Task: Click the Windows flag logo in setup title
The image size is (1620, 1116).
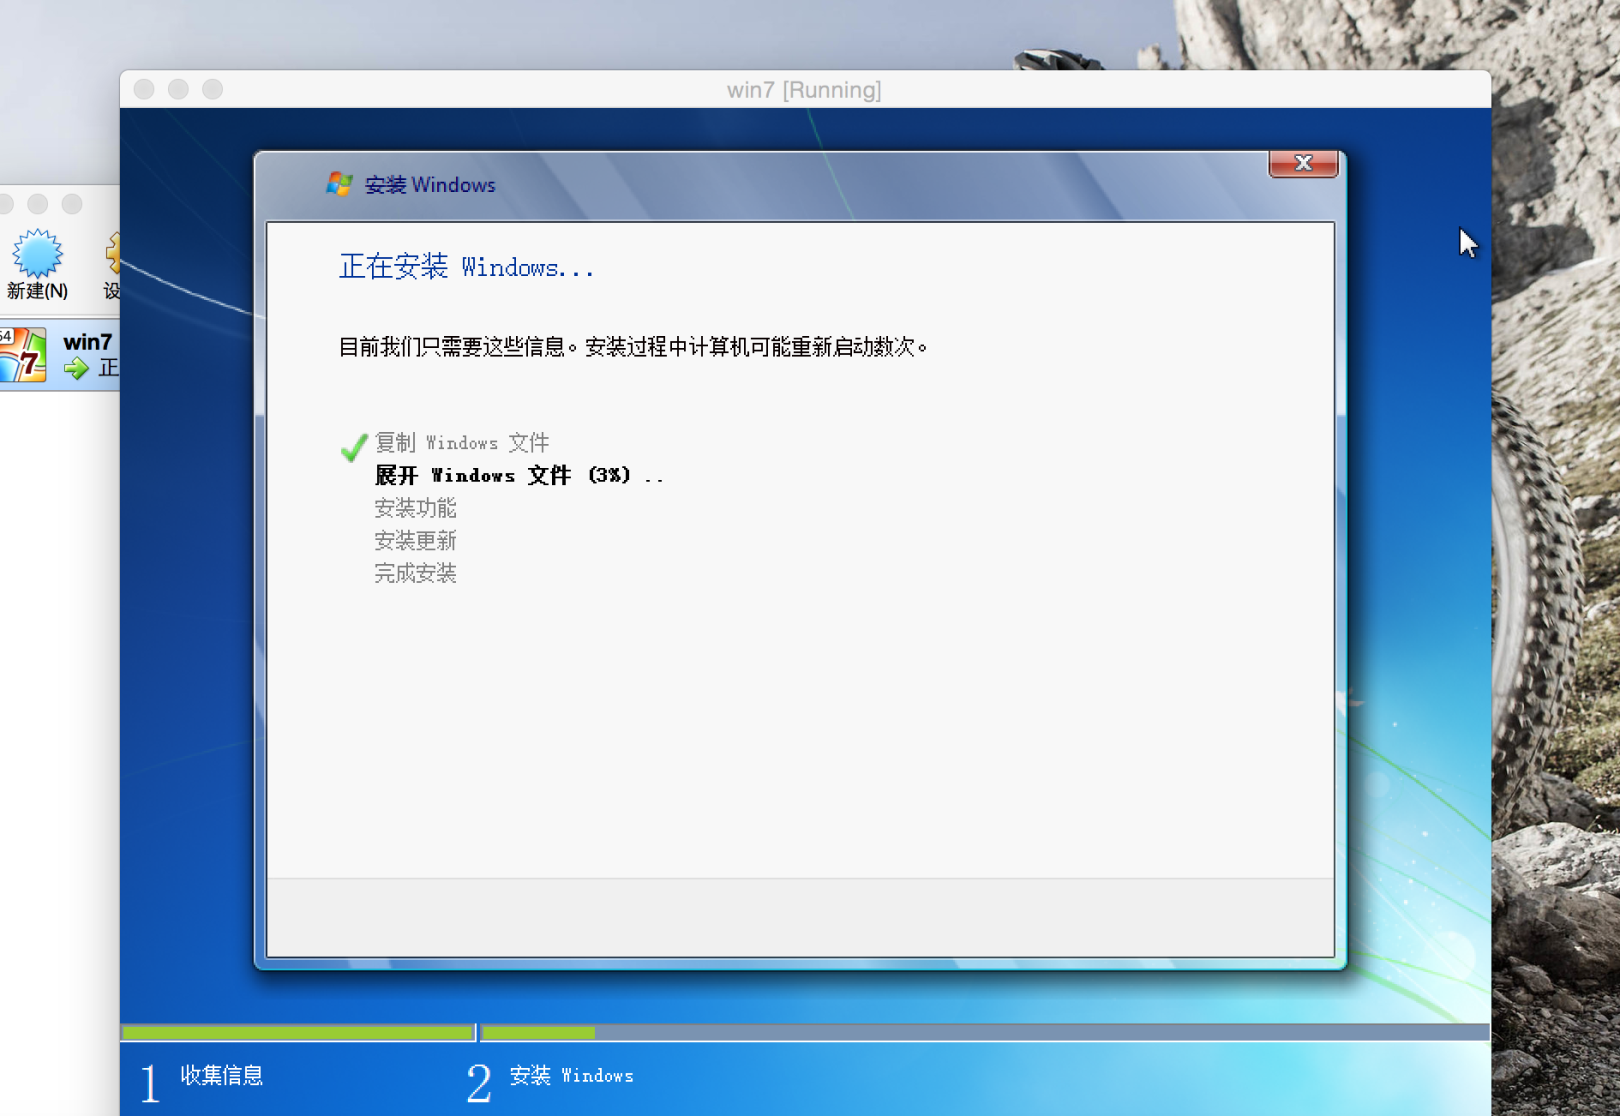Action: (x=339, y=184)
